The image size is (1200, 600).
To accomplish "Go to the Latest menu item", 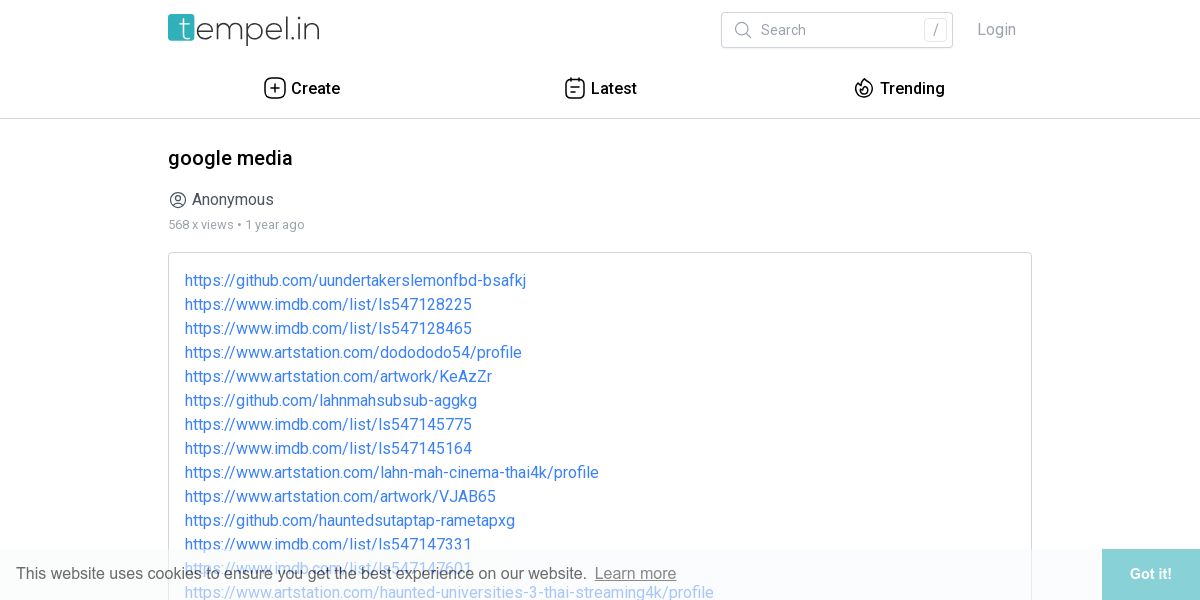I will coord(601,88).
